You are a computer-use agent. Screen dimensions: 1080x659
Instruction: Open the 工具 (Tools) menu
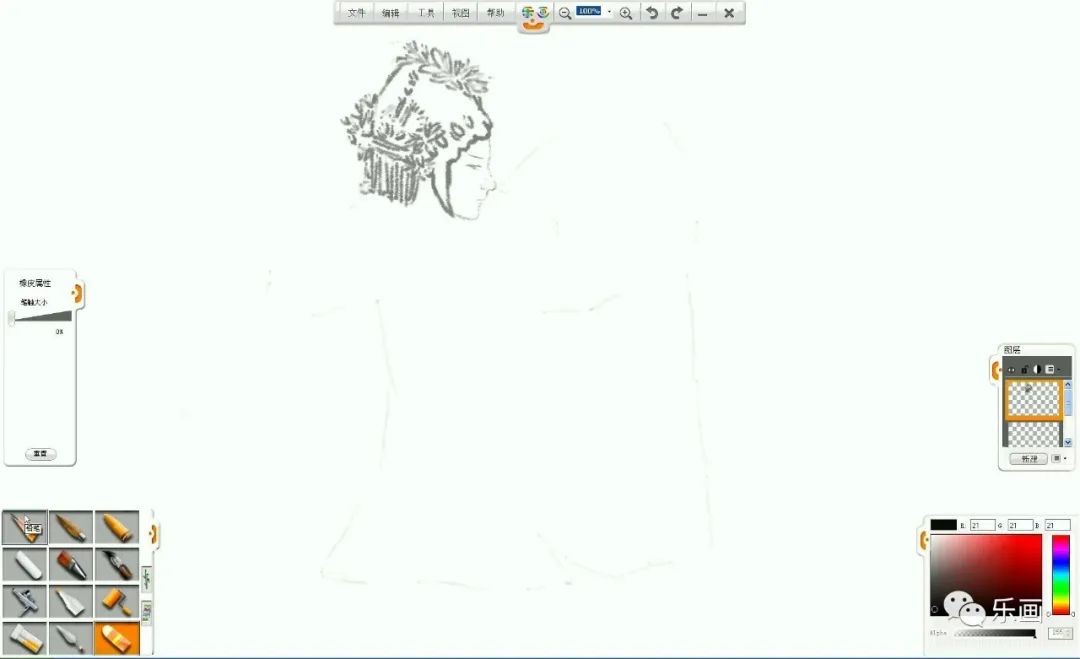(426, 13)
